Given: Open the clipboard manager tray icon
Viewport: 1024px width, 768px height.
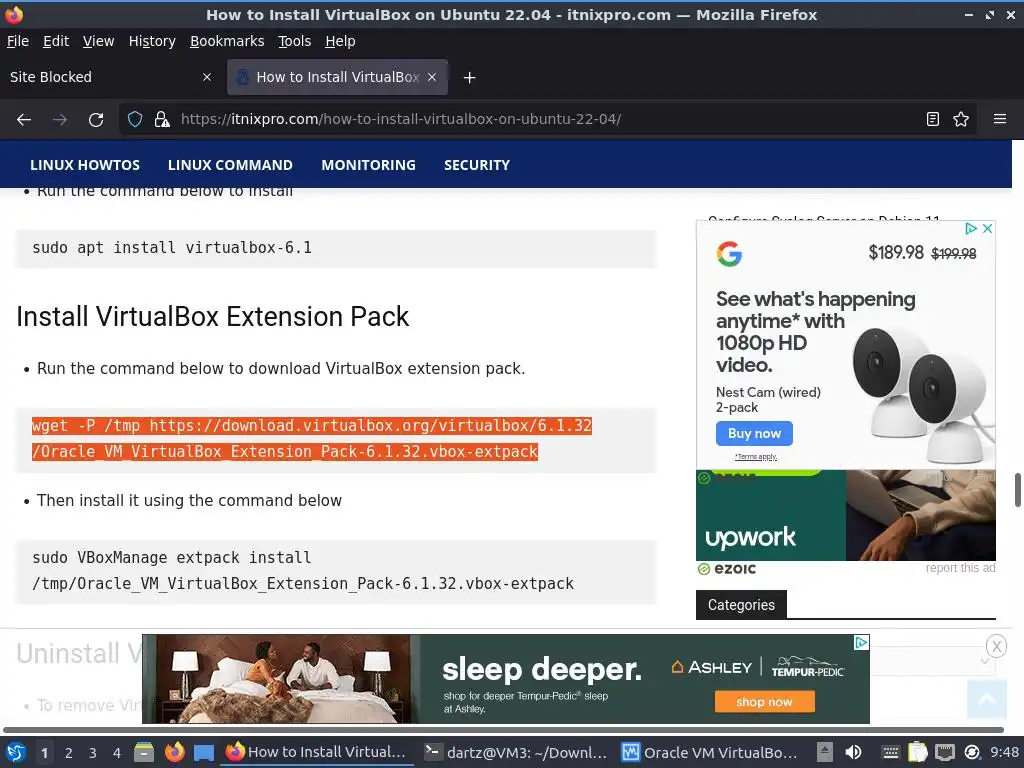Looking at the screenshot, I should (918, 752).
